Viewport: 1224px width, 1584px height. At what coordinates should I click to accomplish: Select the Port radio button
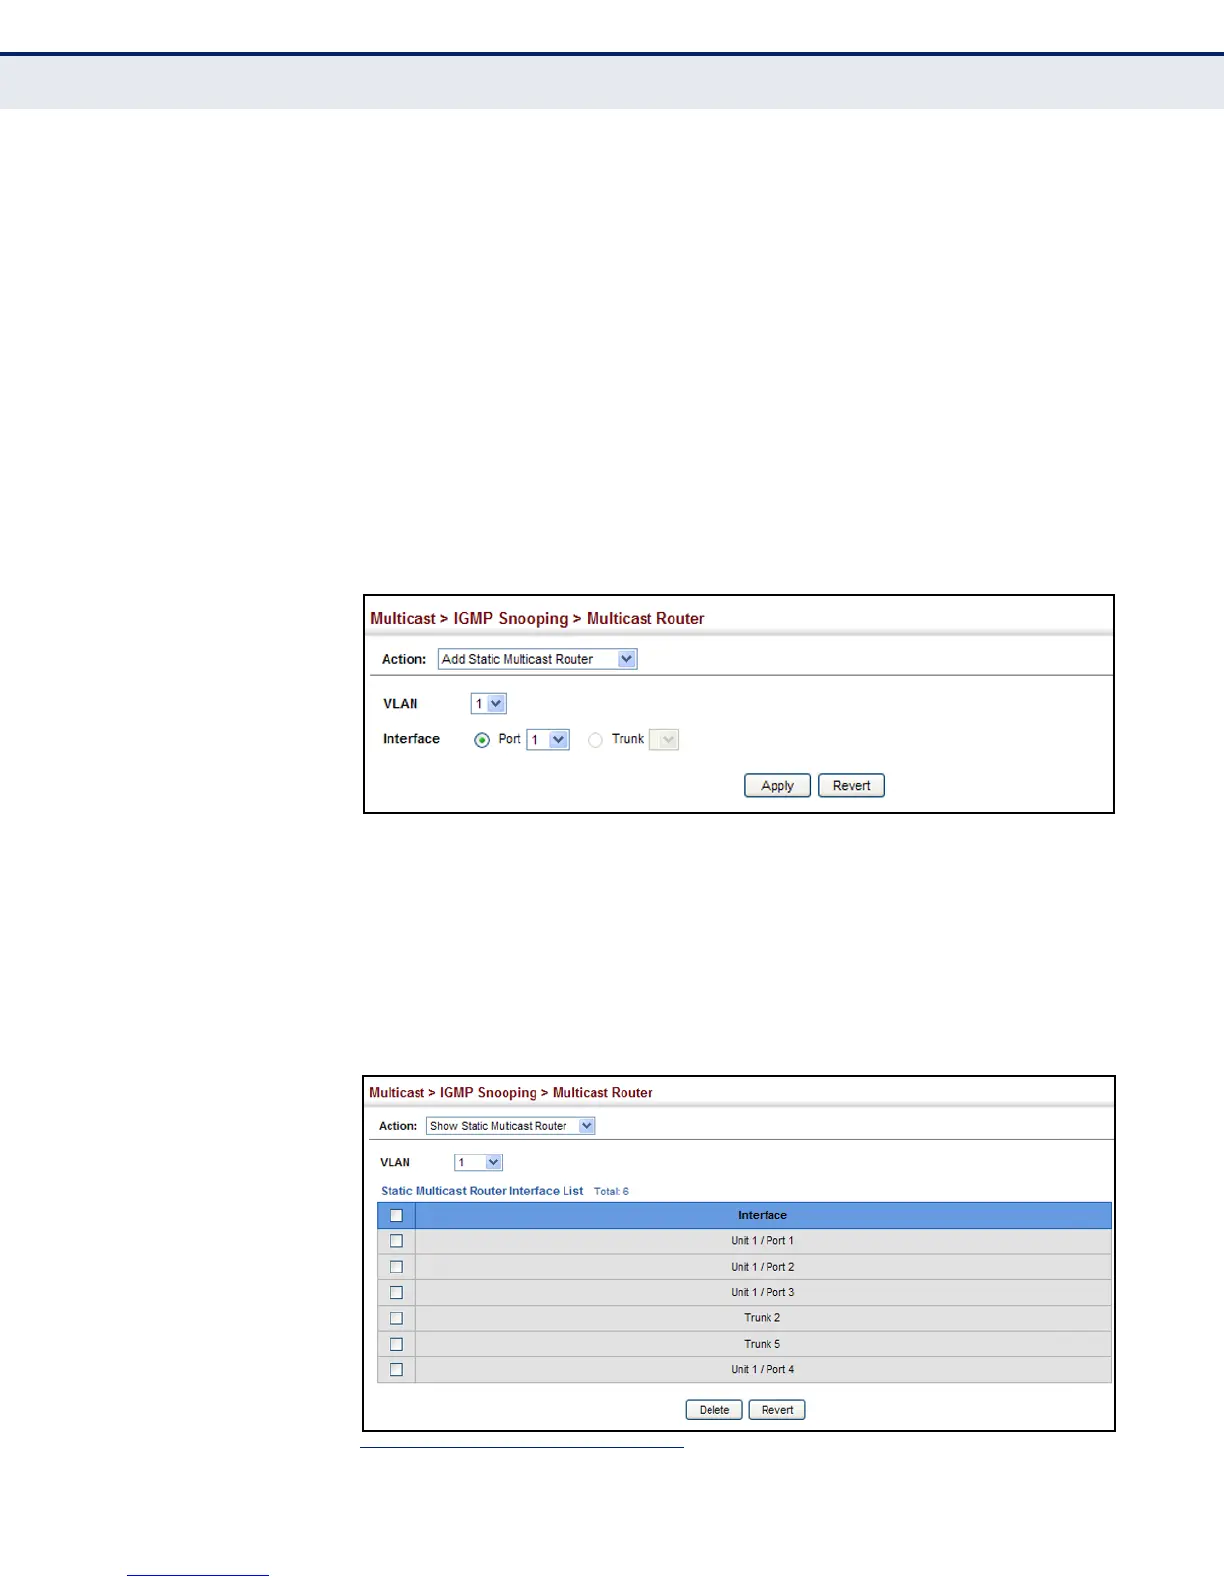tap(482, 740)
